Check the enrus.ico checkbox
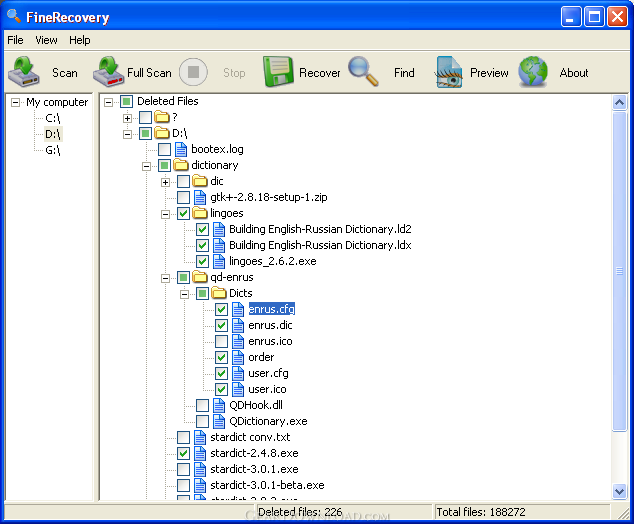Screen dimensions: 634x524 (x=221, y=341)
